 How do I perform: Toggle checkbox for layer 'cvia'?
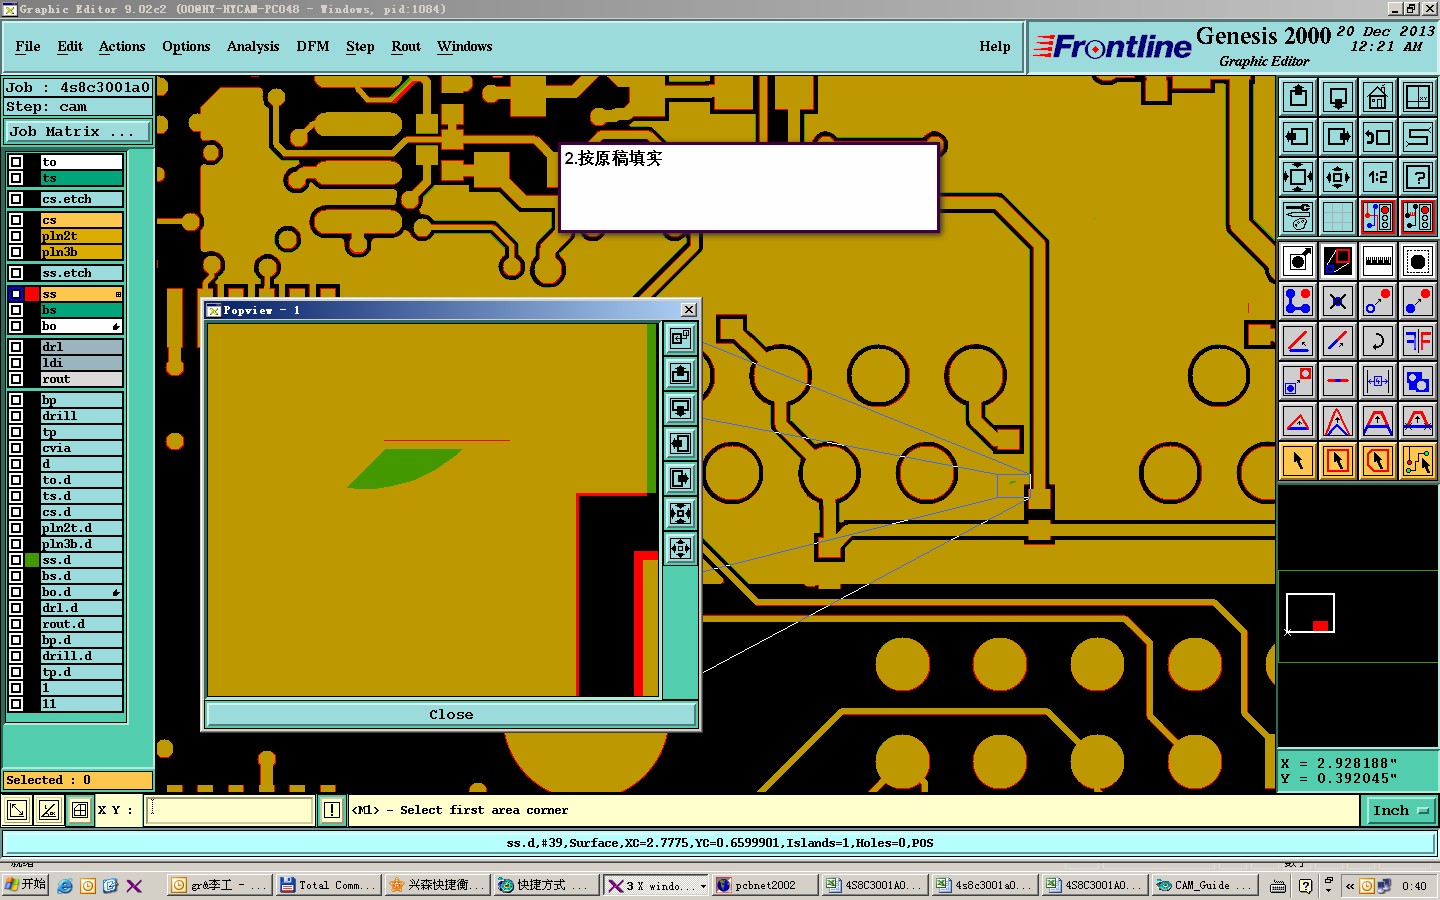tap(16, 448)
